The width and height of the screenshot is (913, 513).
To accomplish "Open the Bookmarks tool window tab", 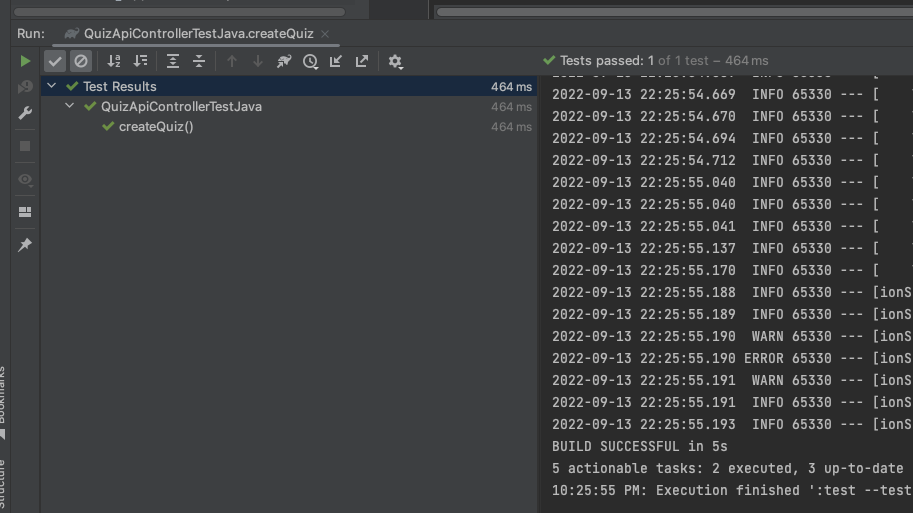I will pos(2,402).
